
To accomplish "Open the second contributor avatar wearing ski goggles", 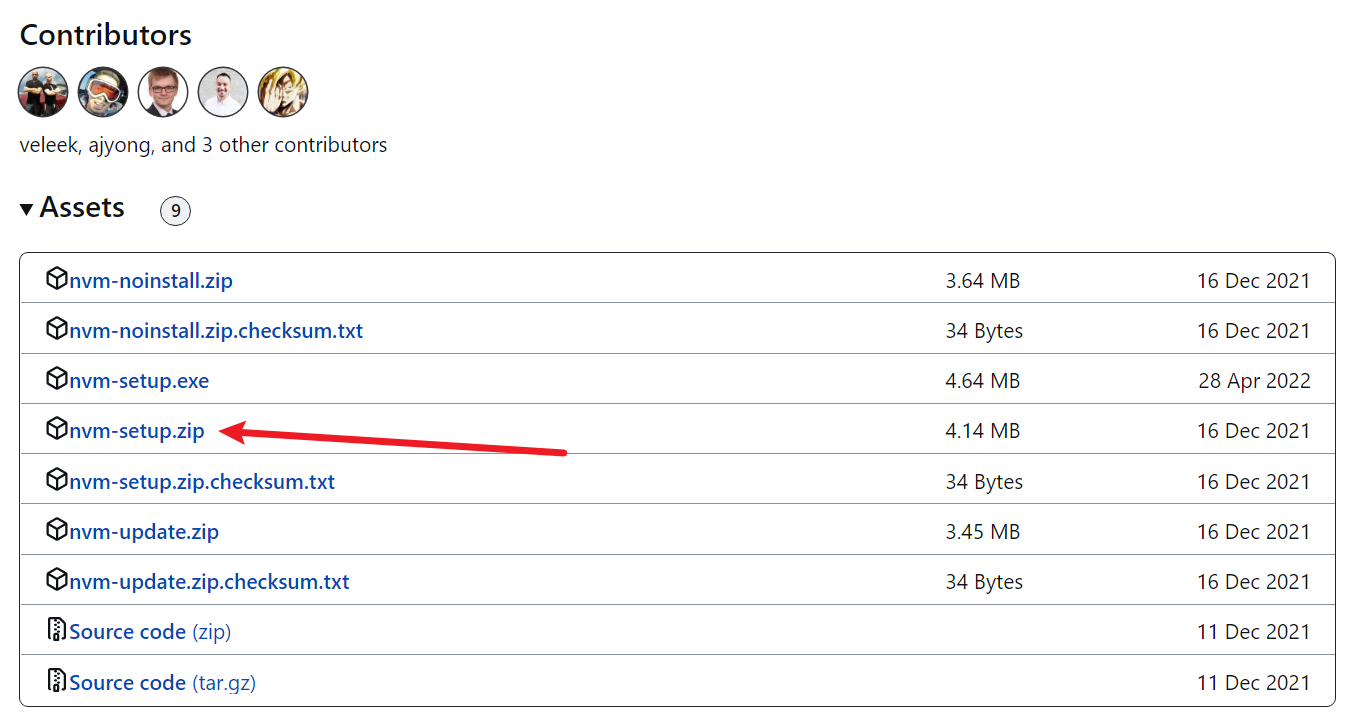I will point(103,93).
